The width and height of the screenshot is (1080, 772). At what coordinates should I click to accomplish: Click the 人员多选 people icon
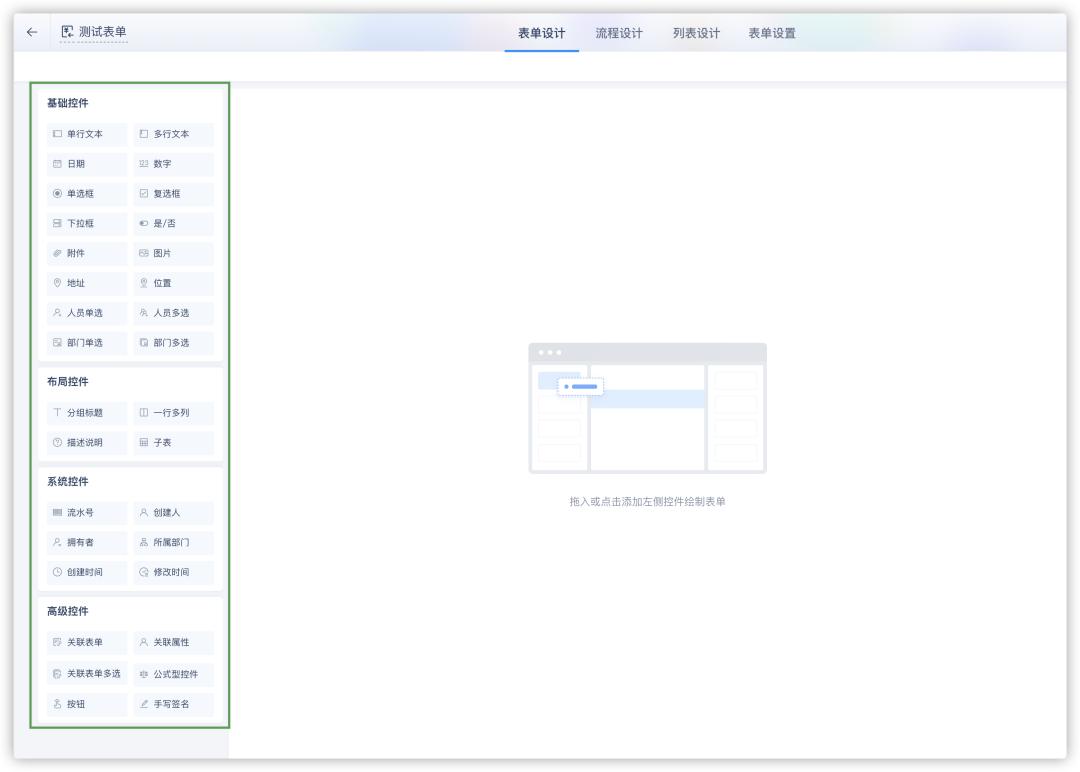[x=144, y=313]
